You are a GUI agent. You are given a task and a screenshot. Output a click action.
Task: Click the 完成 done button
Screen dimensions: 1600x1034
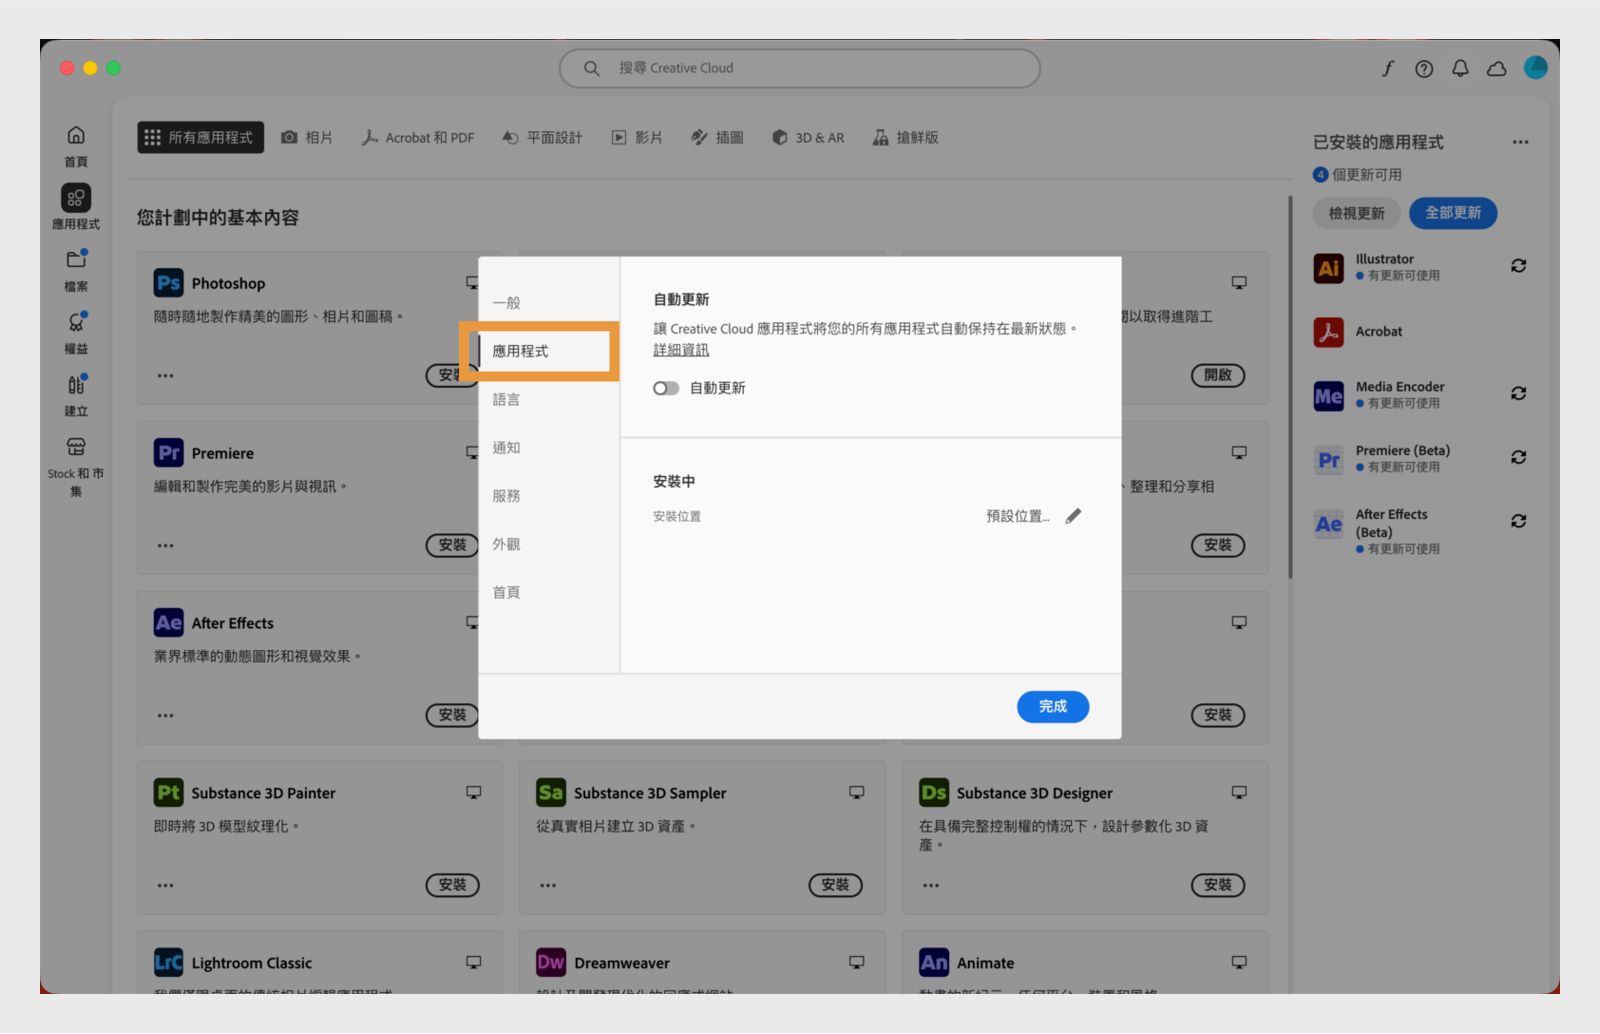coord(1053,707)
